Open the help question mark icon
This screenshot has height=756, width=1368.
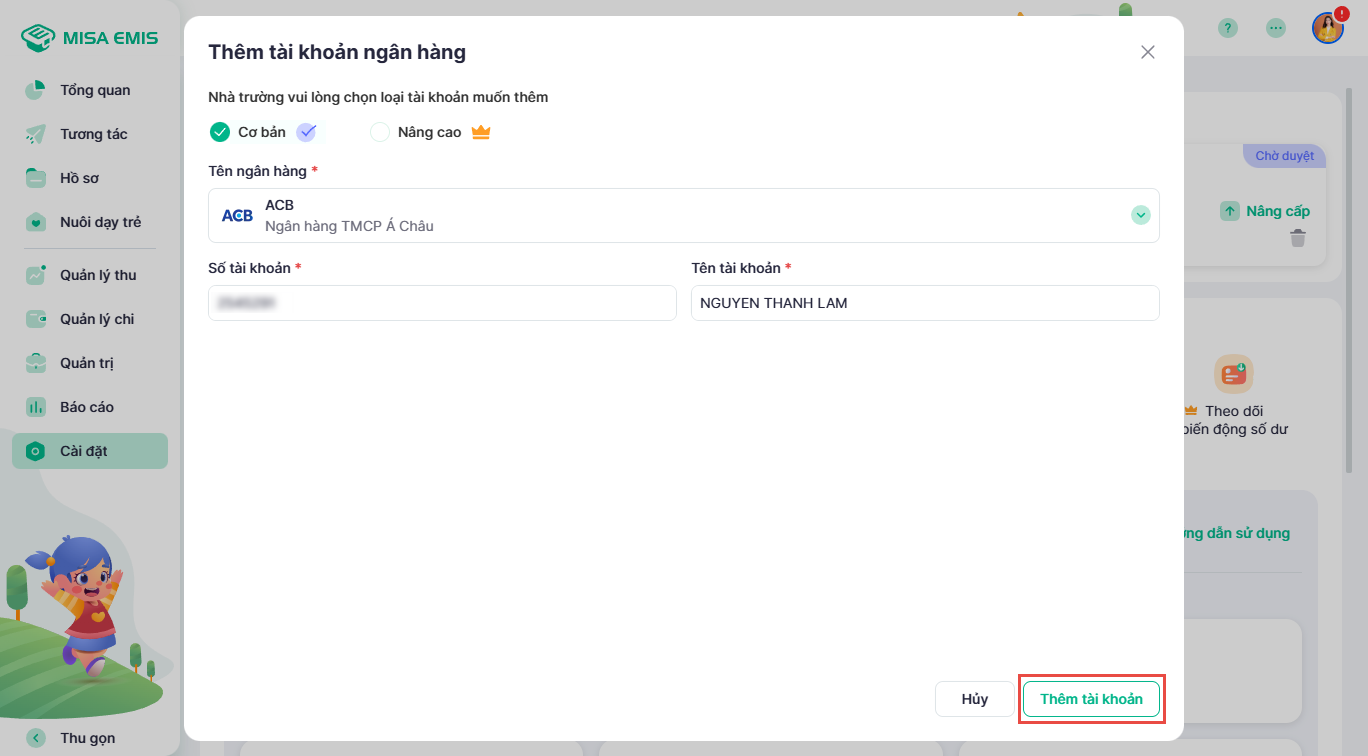(x=1228, y=28)
